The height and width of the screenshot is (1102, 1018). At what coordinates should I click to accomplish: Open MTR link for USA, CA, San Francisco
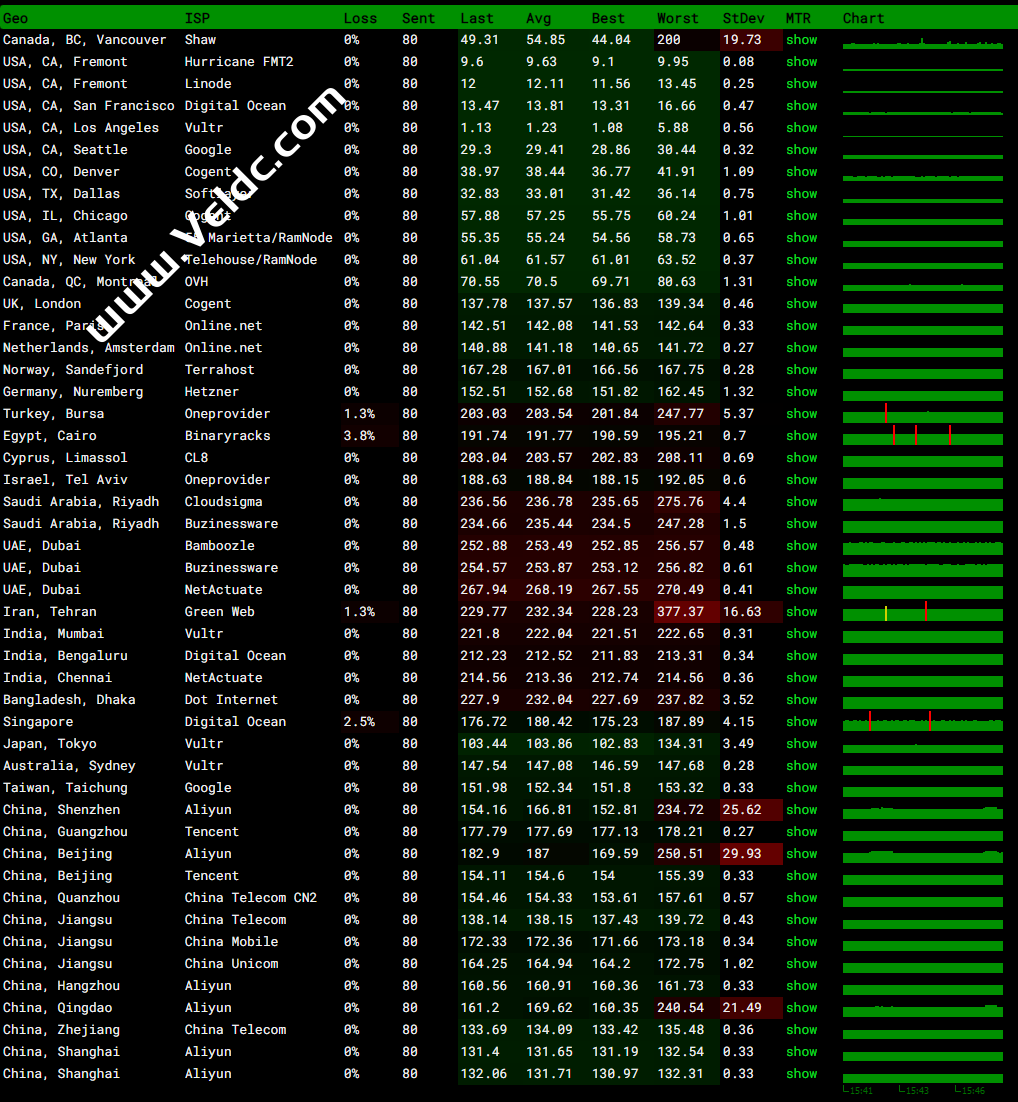801,106
